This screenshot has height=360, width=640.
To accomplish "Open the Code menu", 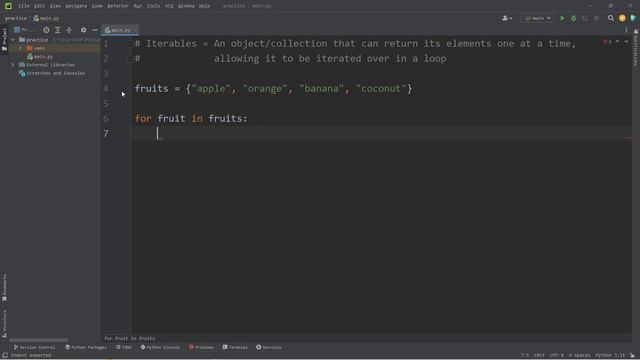I will pos(97,6).
